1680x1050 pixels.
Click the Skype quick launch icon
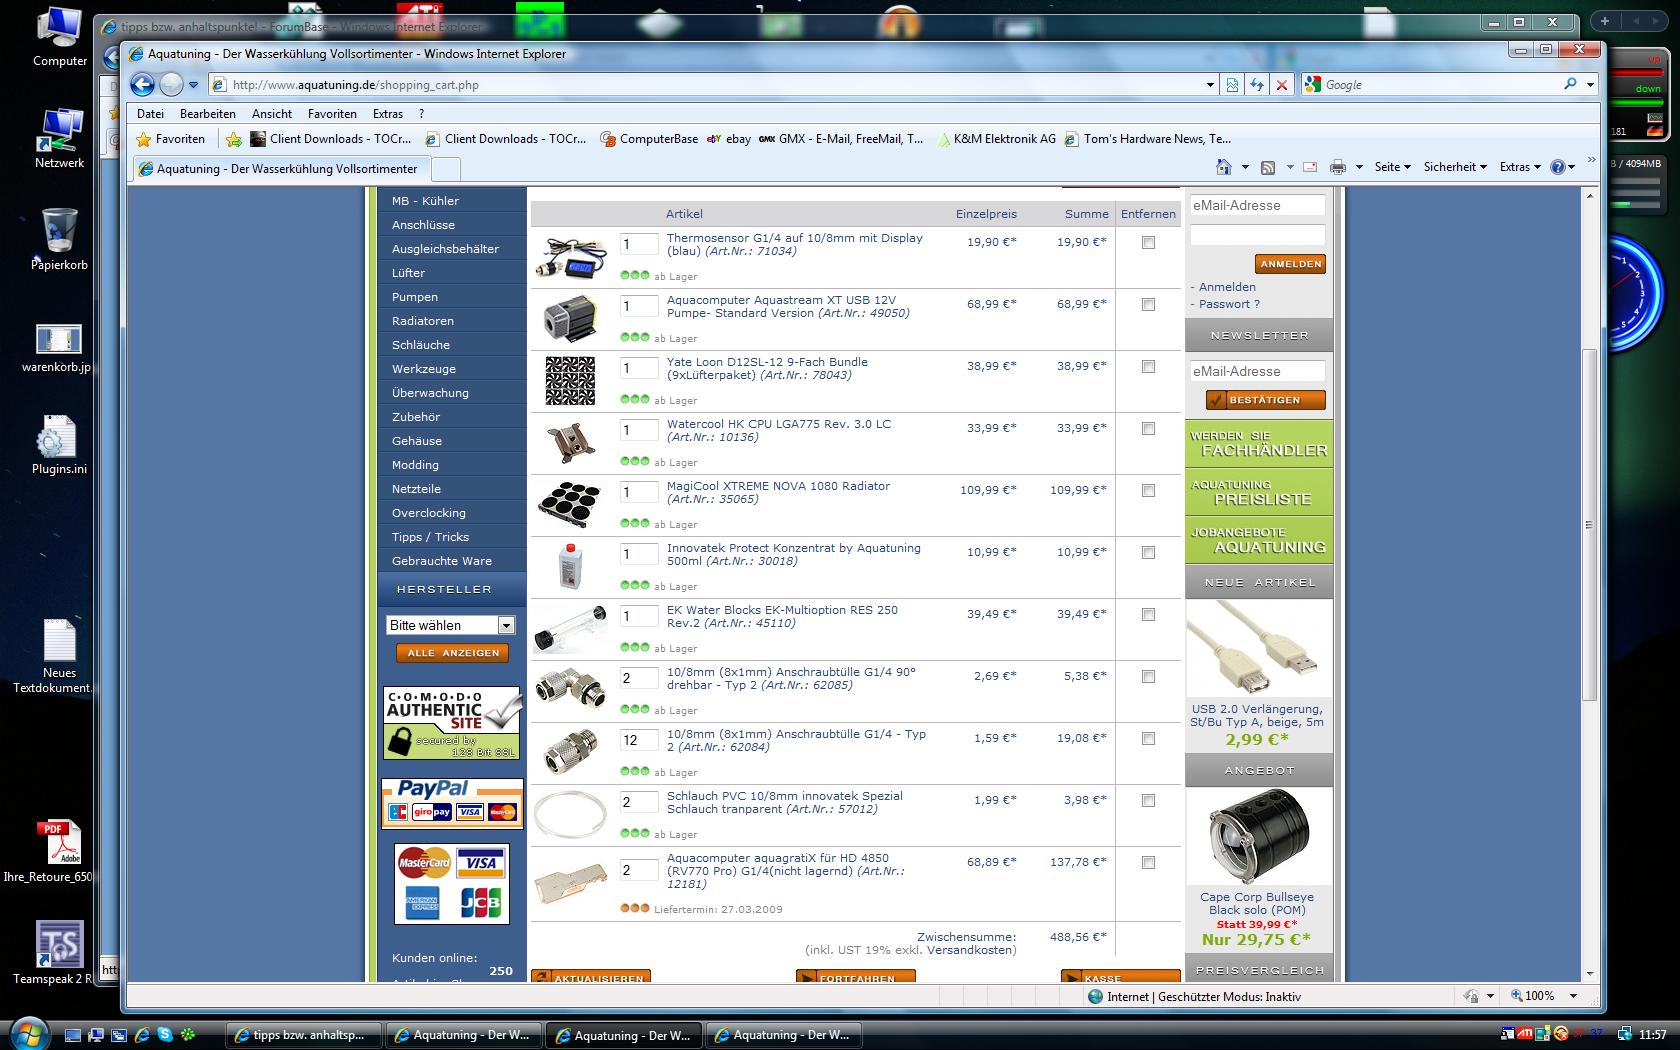click(165, 1035)
